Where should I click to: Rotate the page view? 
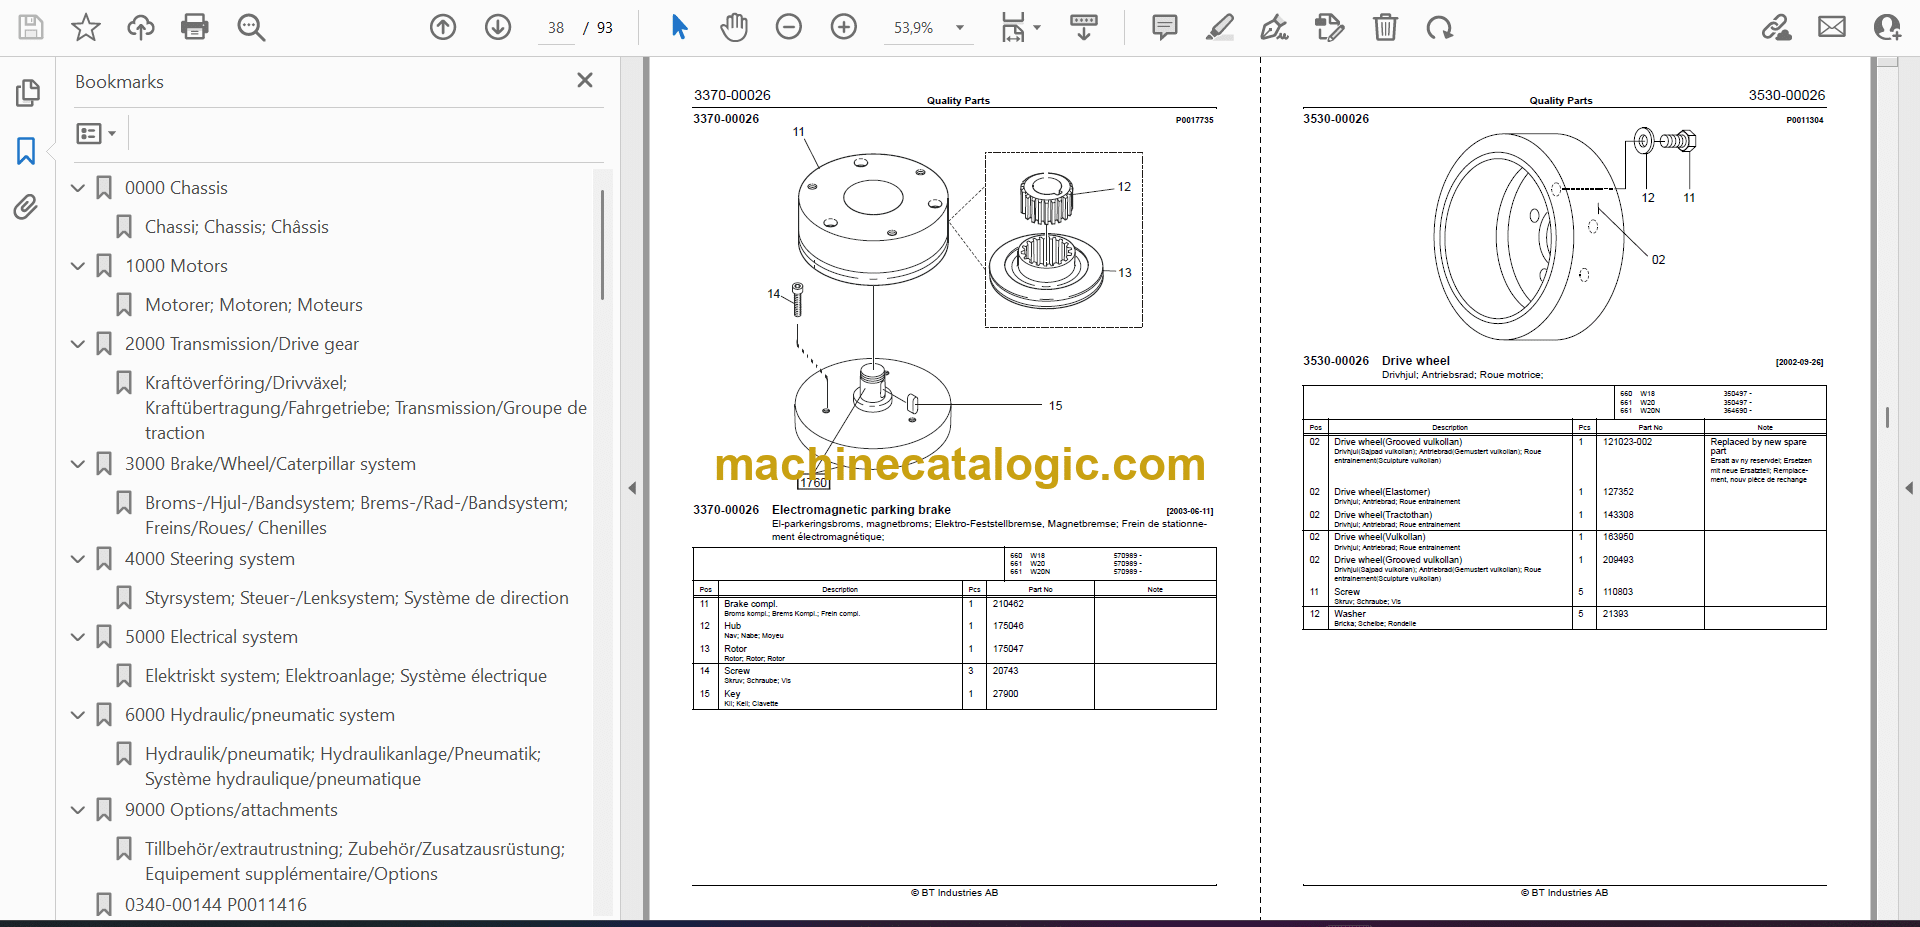[1440, 27]
